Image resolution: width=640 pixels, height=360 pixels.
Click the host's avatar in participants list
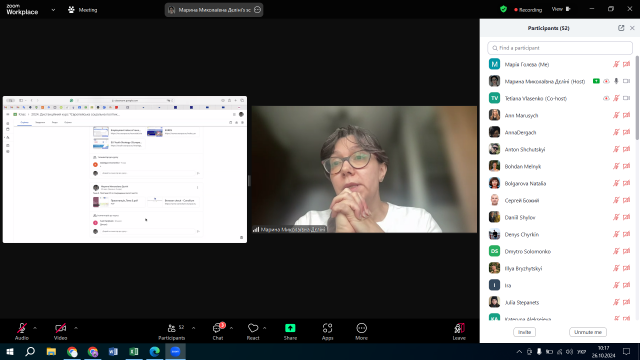[x=494, y=81]
